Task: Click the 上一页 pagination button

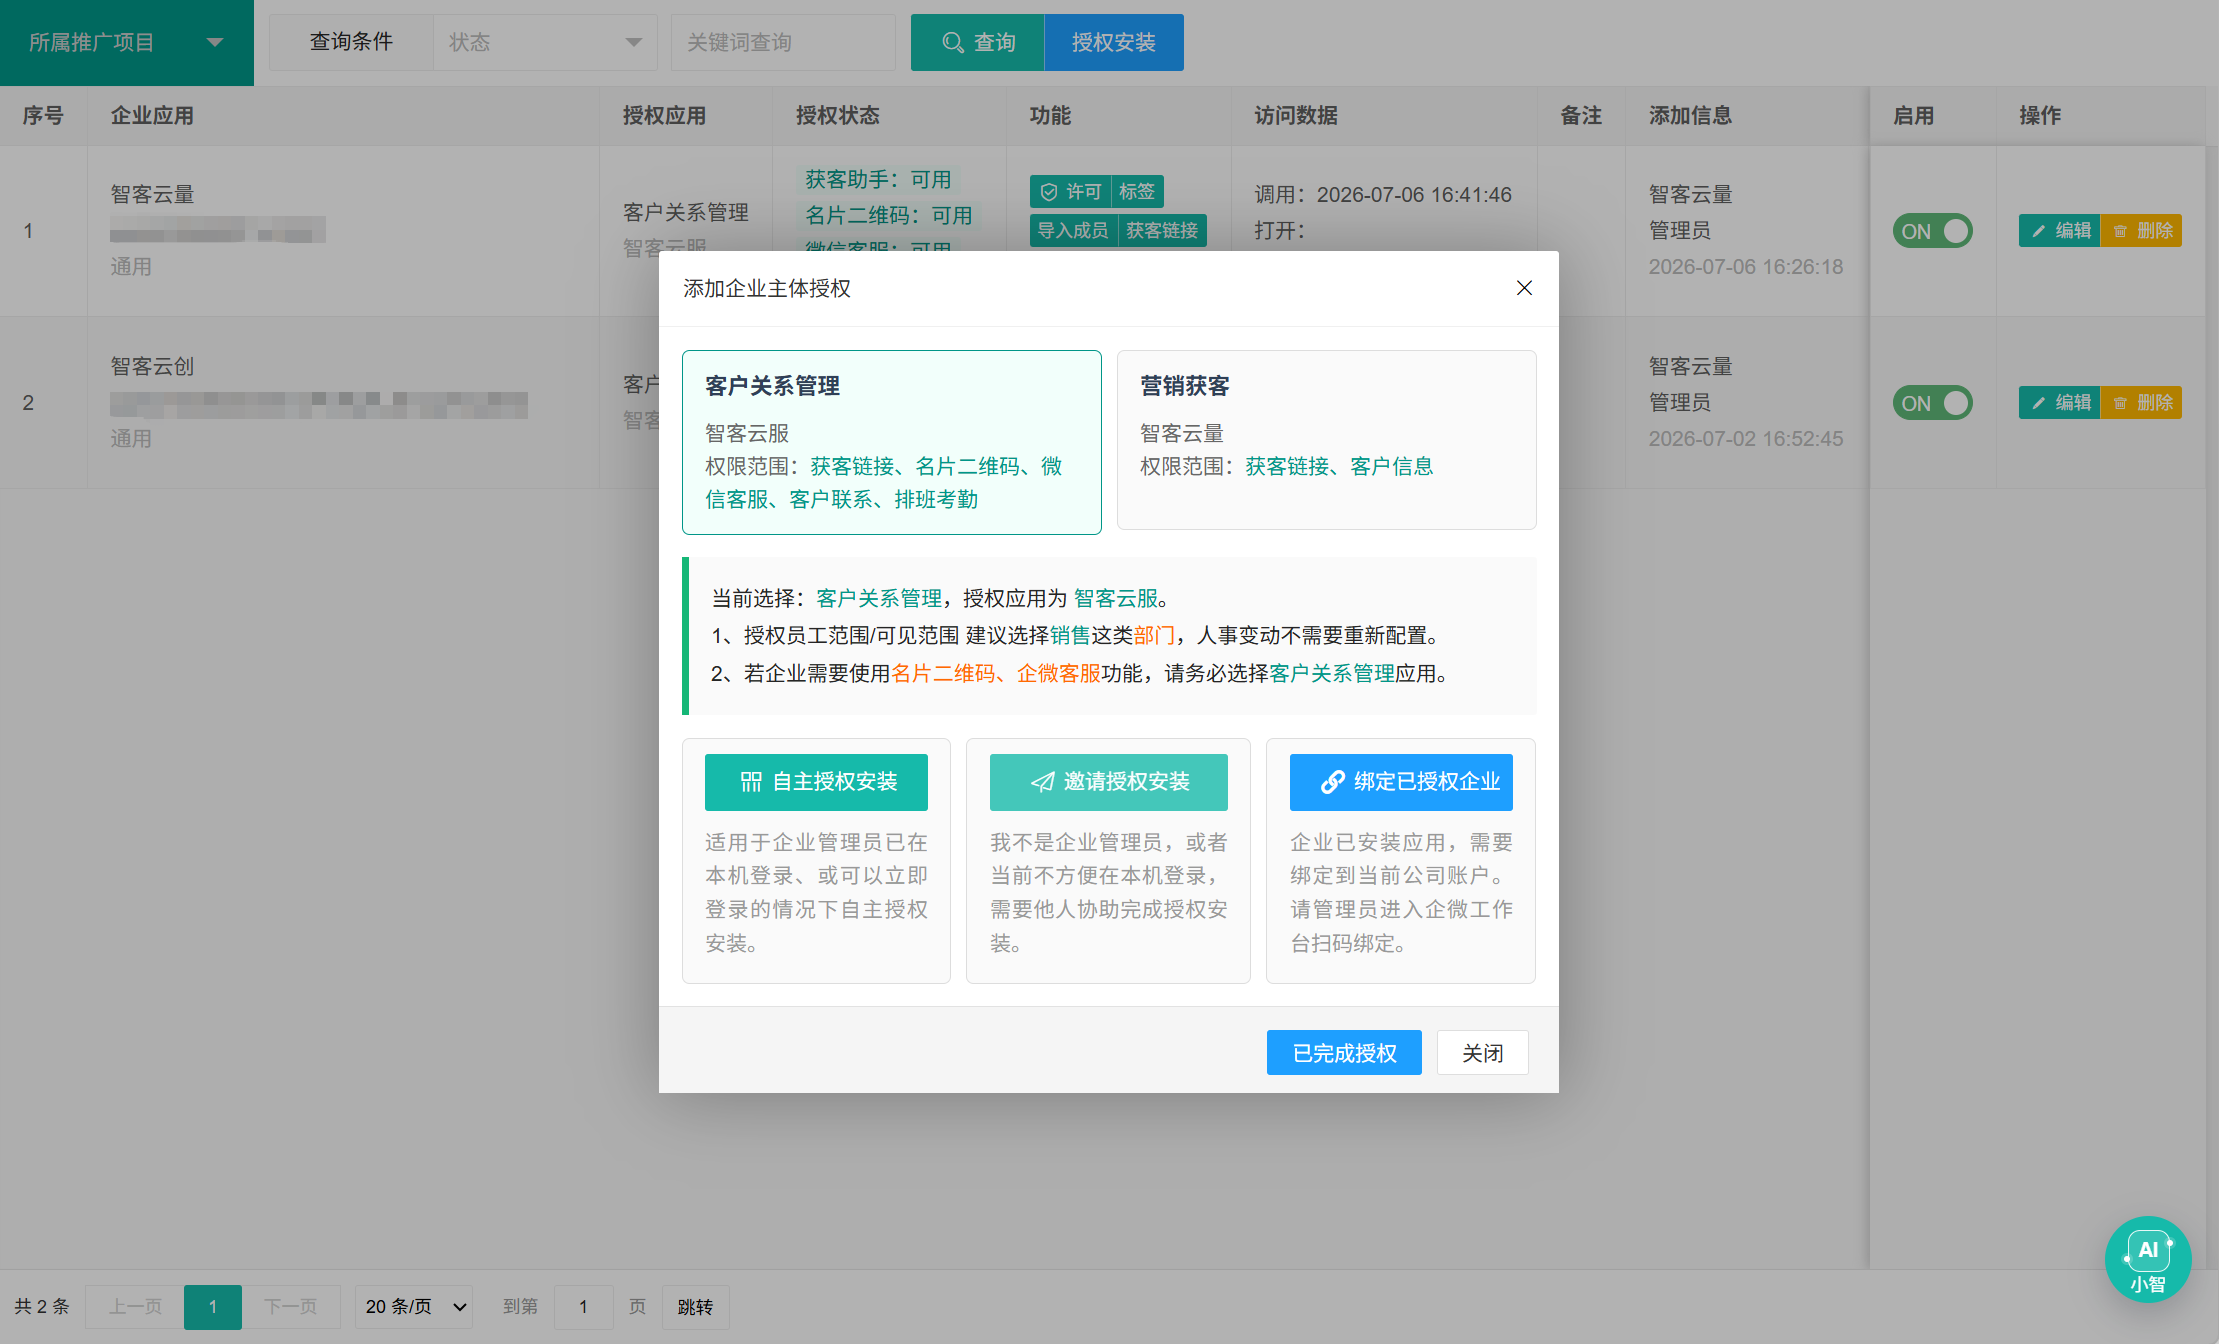Action: click(x=135, y=1307)
